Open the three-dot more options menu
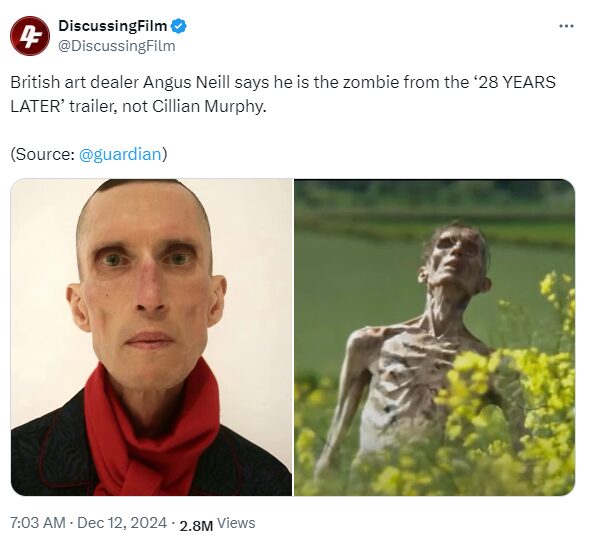This screenshot has height=546, width=591. [x=566, y=26]
